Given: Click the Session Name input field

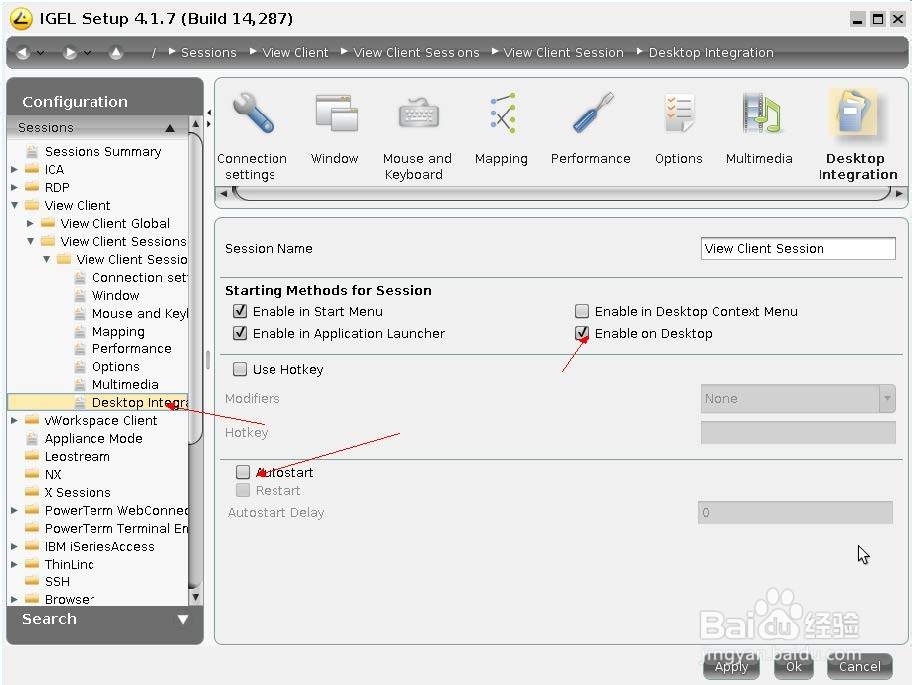Looking at the screenshot, I should pos(798,249).
